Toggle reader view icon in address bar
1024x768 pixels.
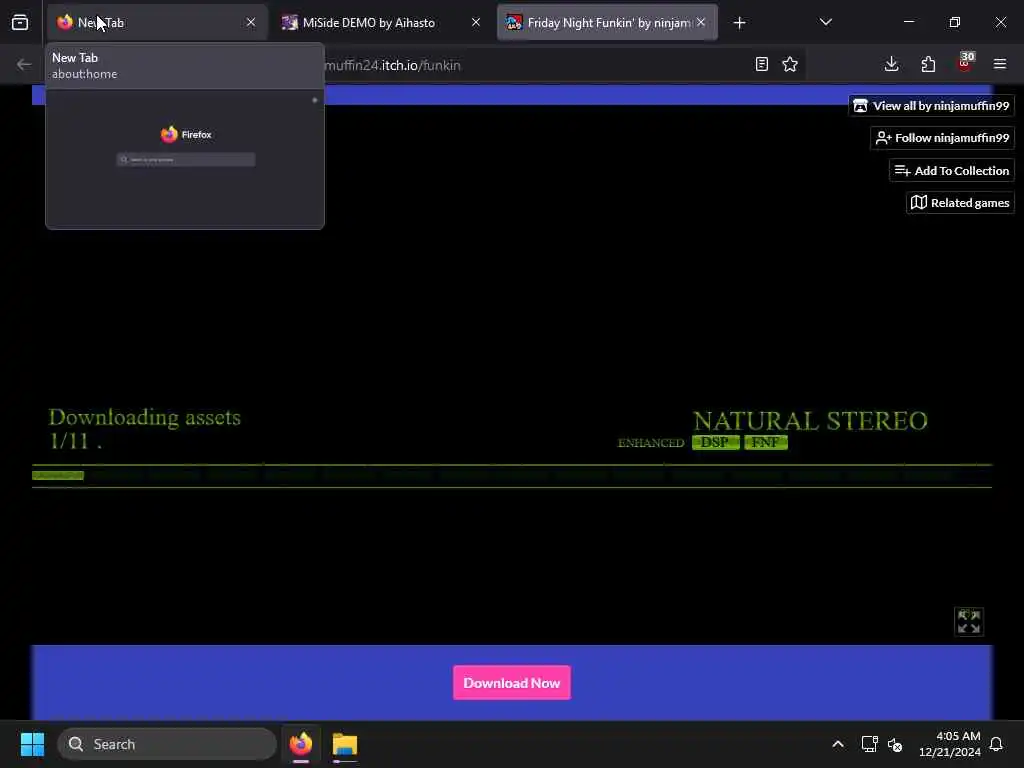[x=761, y=64]
